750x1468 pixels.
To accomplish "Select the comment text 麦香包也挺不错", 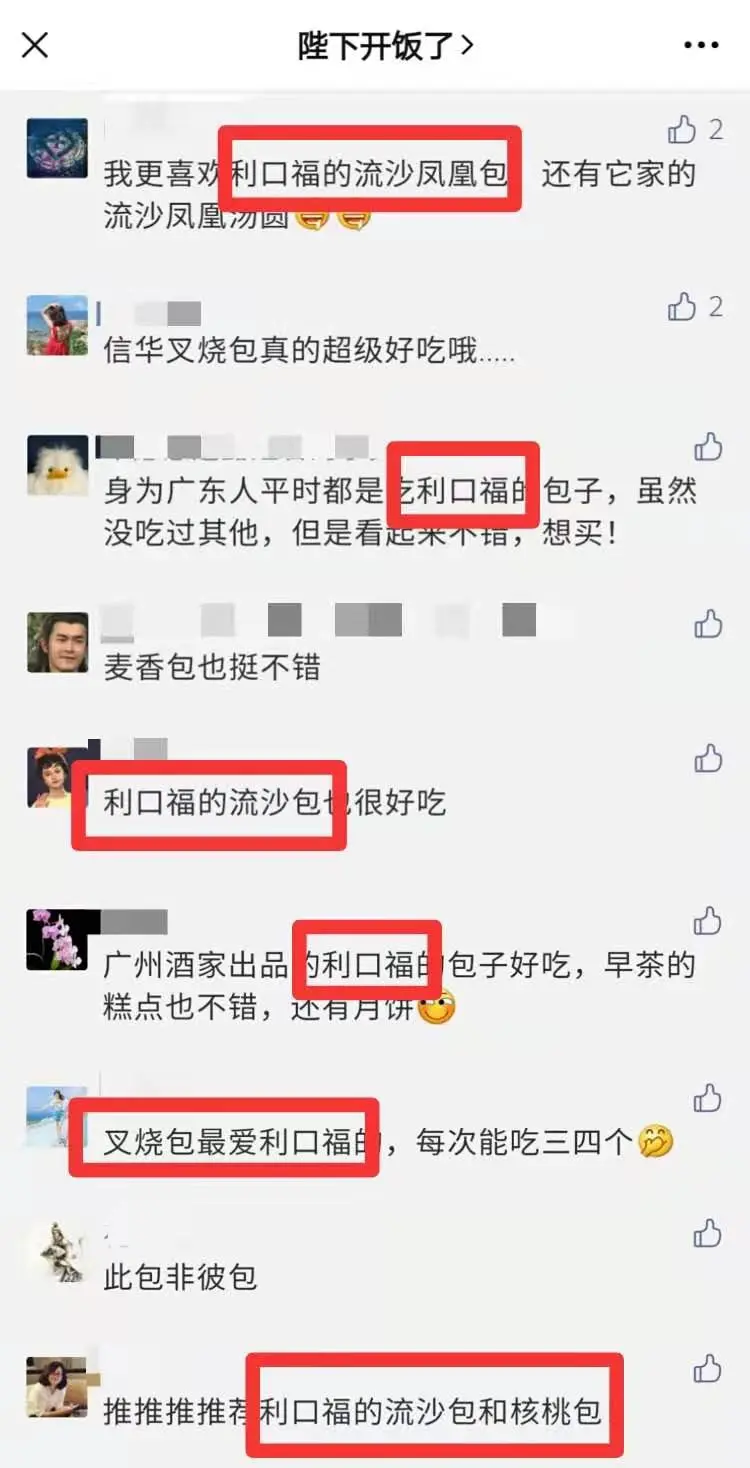I will pos(212,668).
